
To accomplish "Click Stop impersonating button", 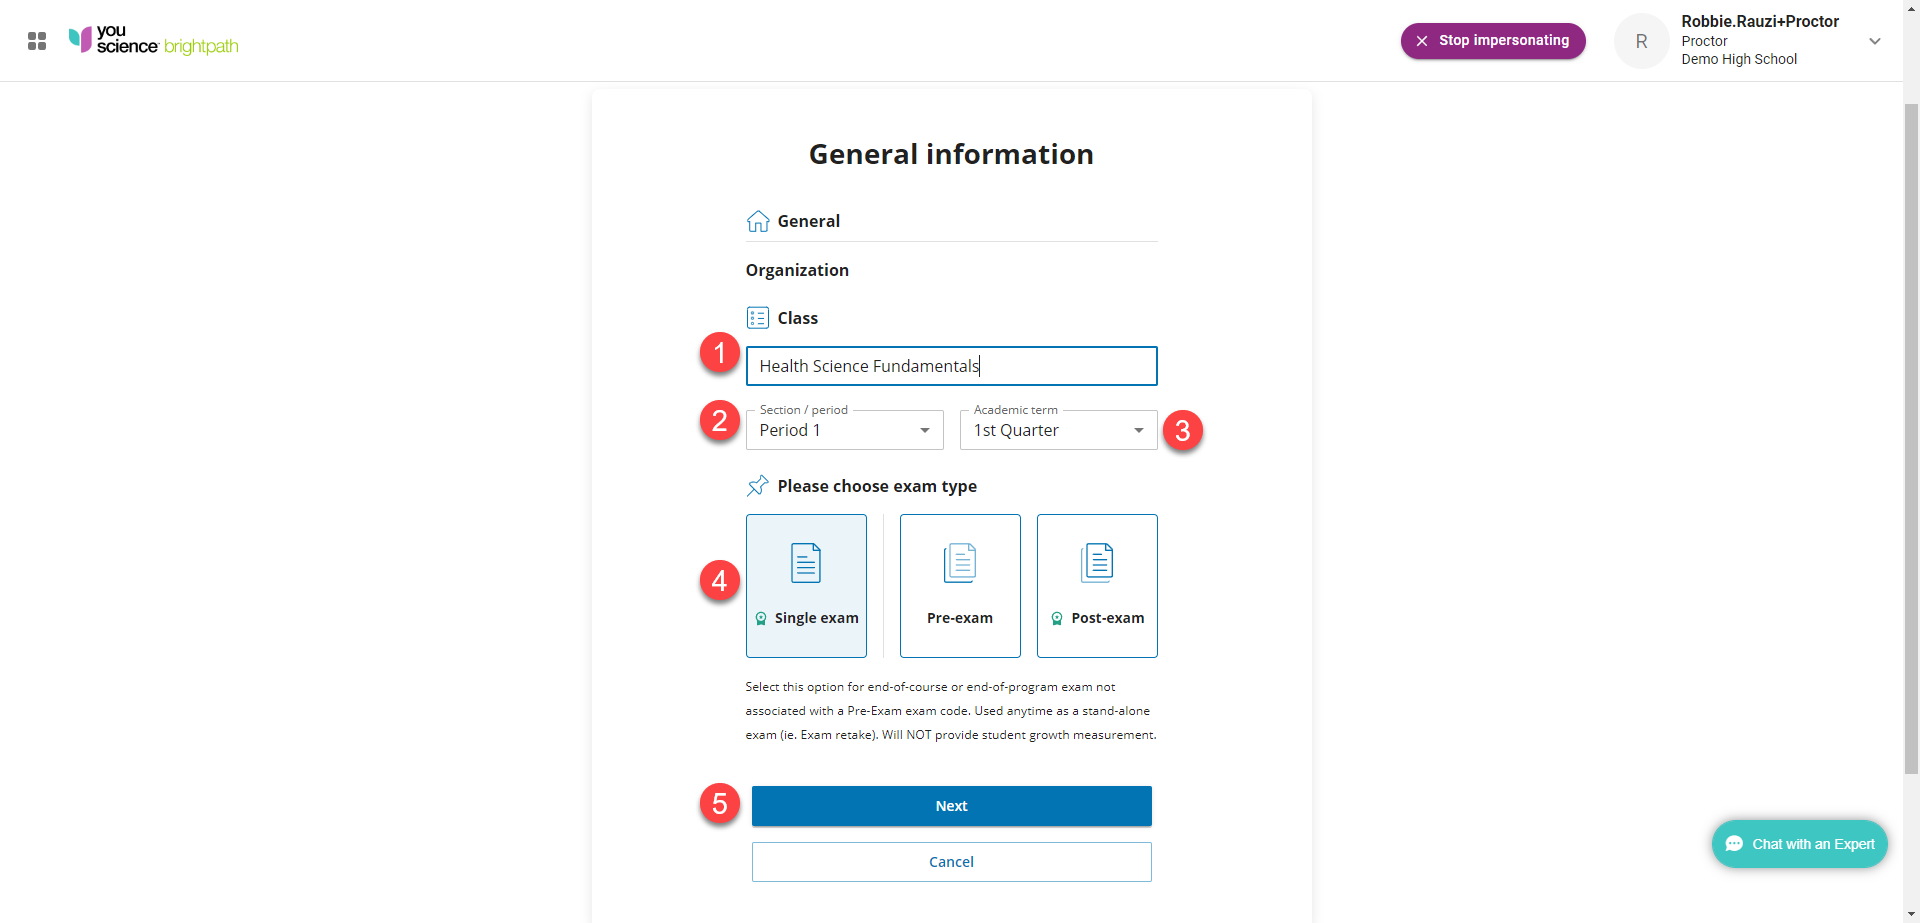I will (1493, 41).
